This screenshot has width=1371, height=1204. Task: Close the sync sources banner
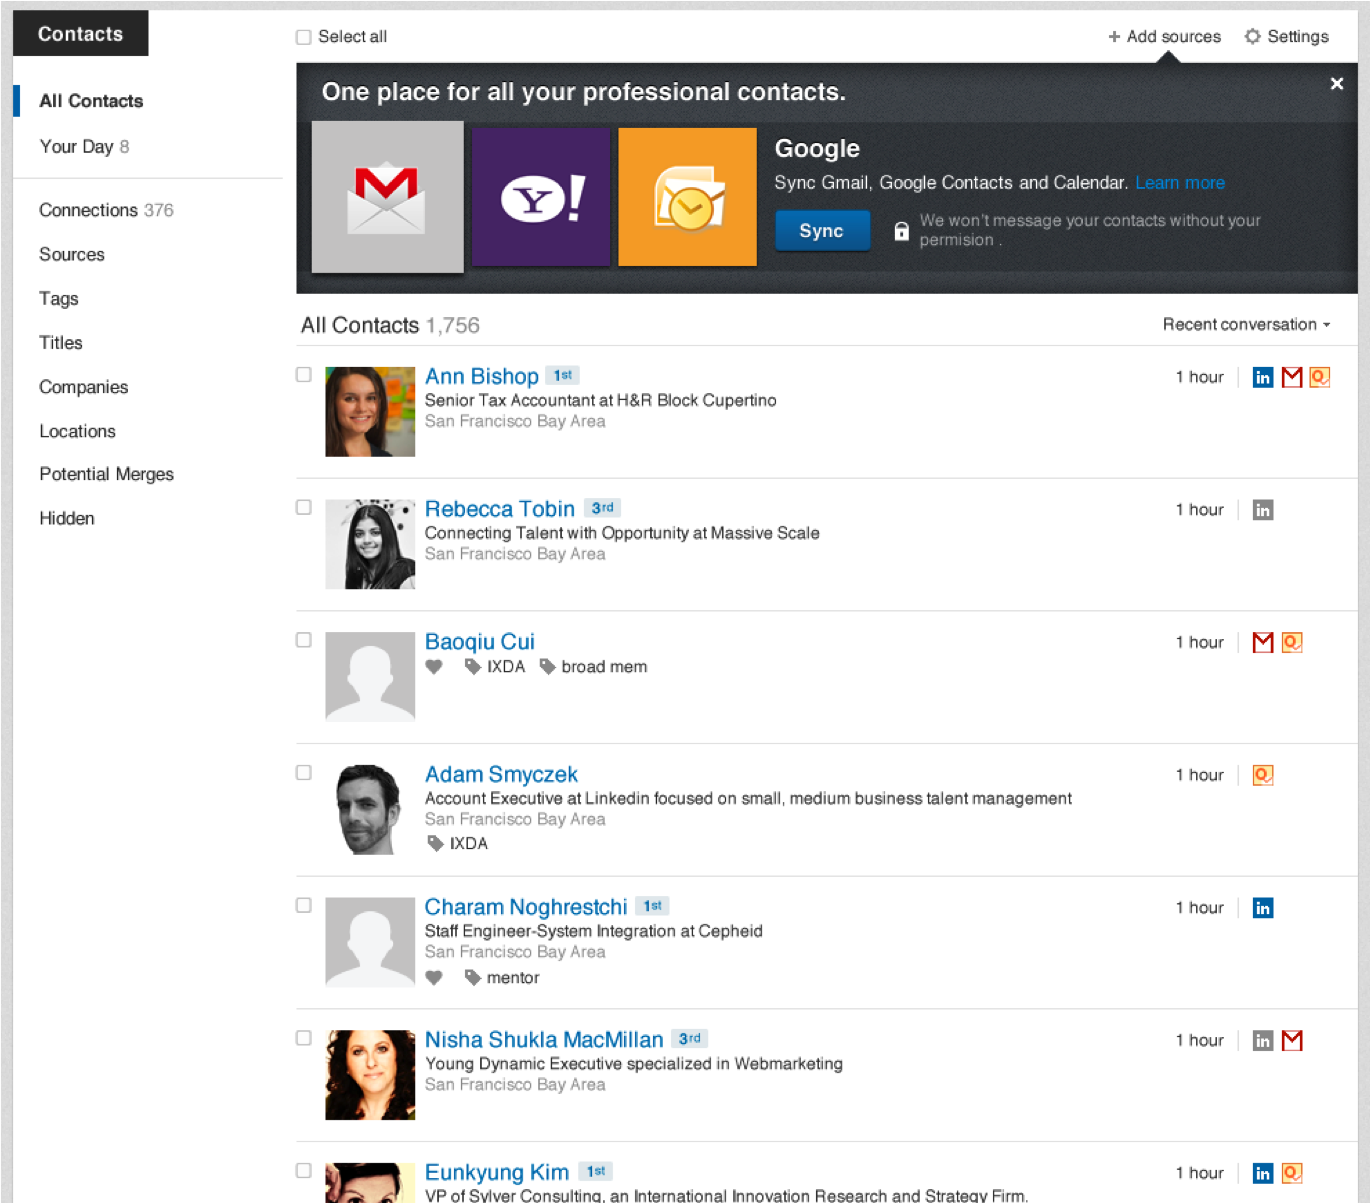coord(1337,84)
